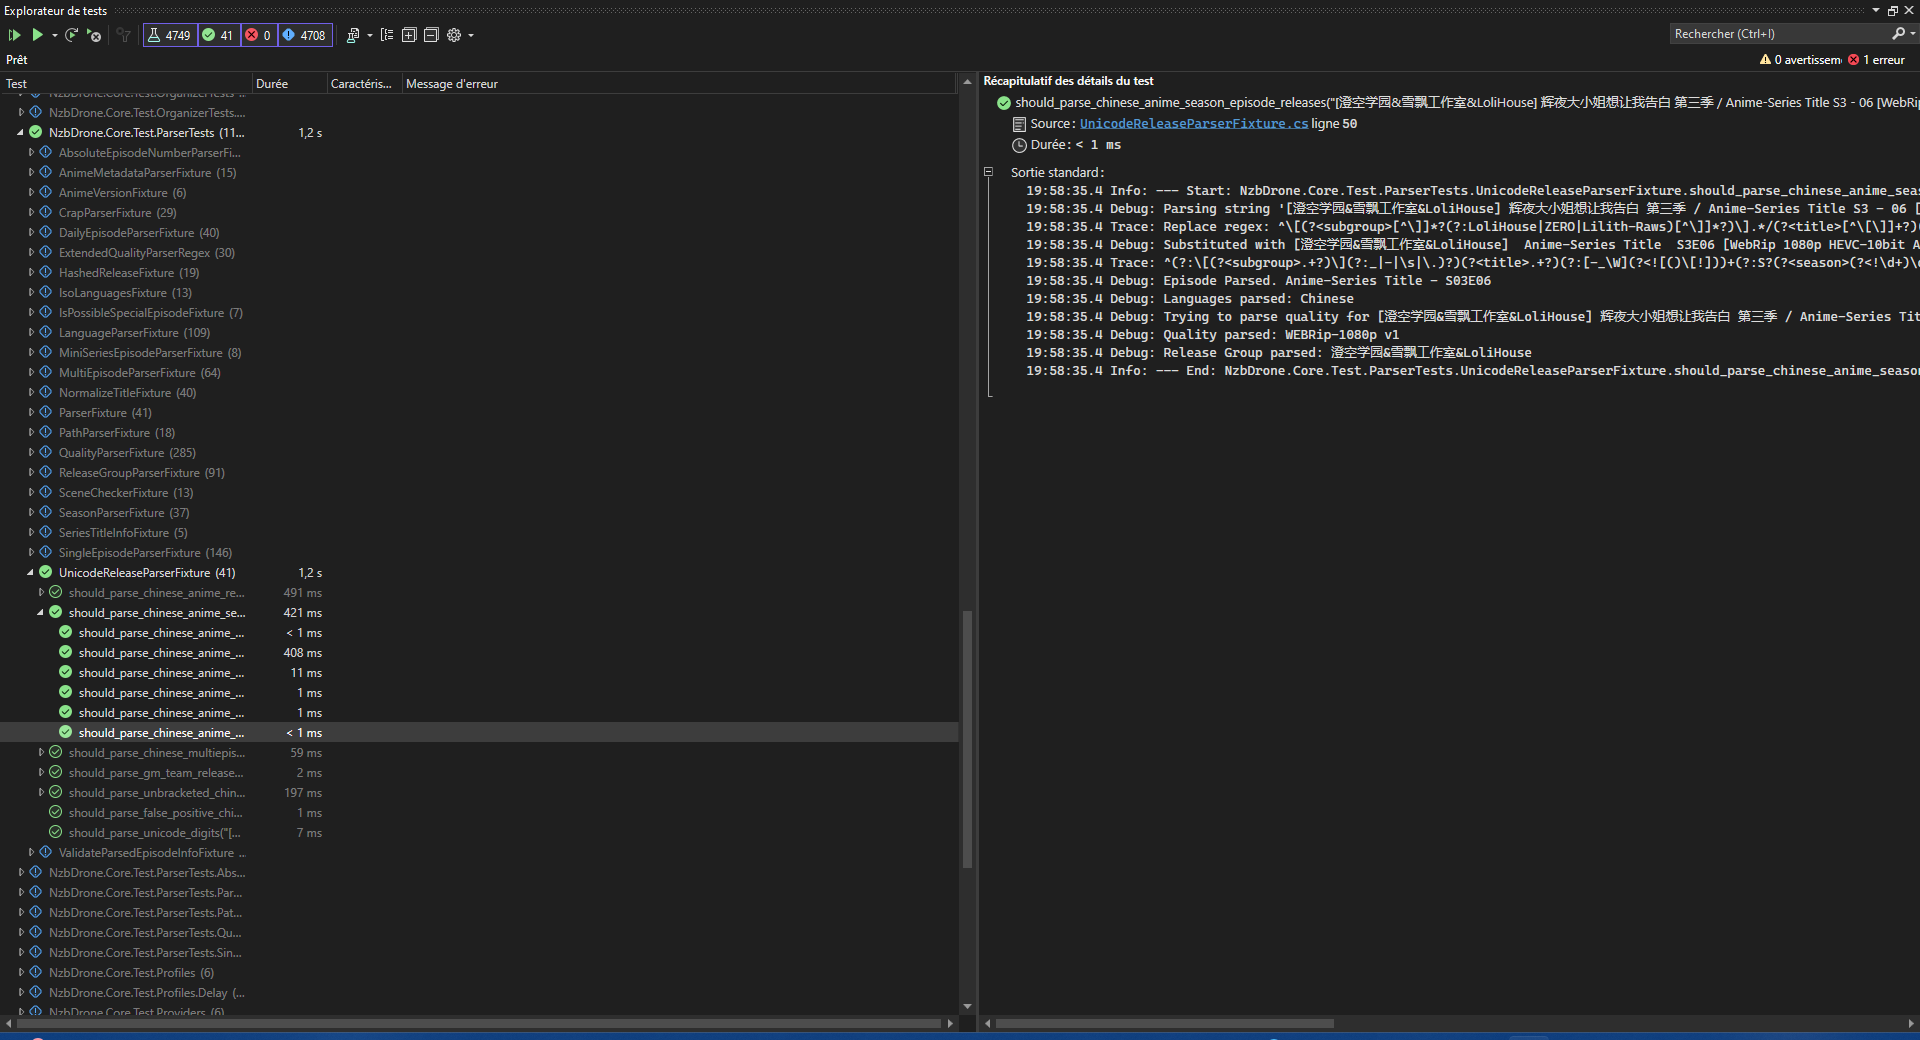Viewport: 1920px width, 1040px height.
Task: Toggle the failed tests filter showing 0
Action: (258, 35)
